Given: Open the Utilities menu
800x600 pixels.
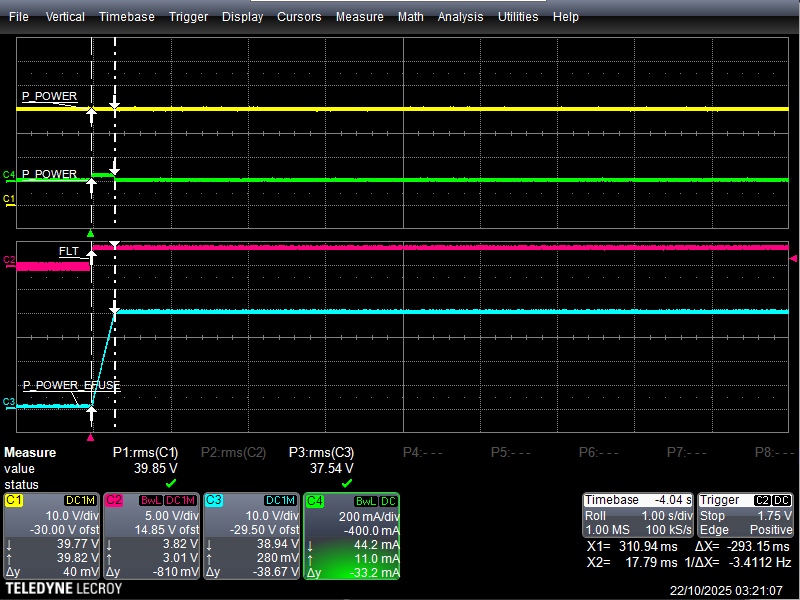Looking at the screenshot, I should (x=518, y=17).
